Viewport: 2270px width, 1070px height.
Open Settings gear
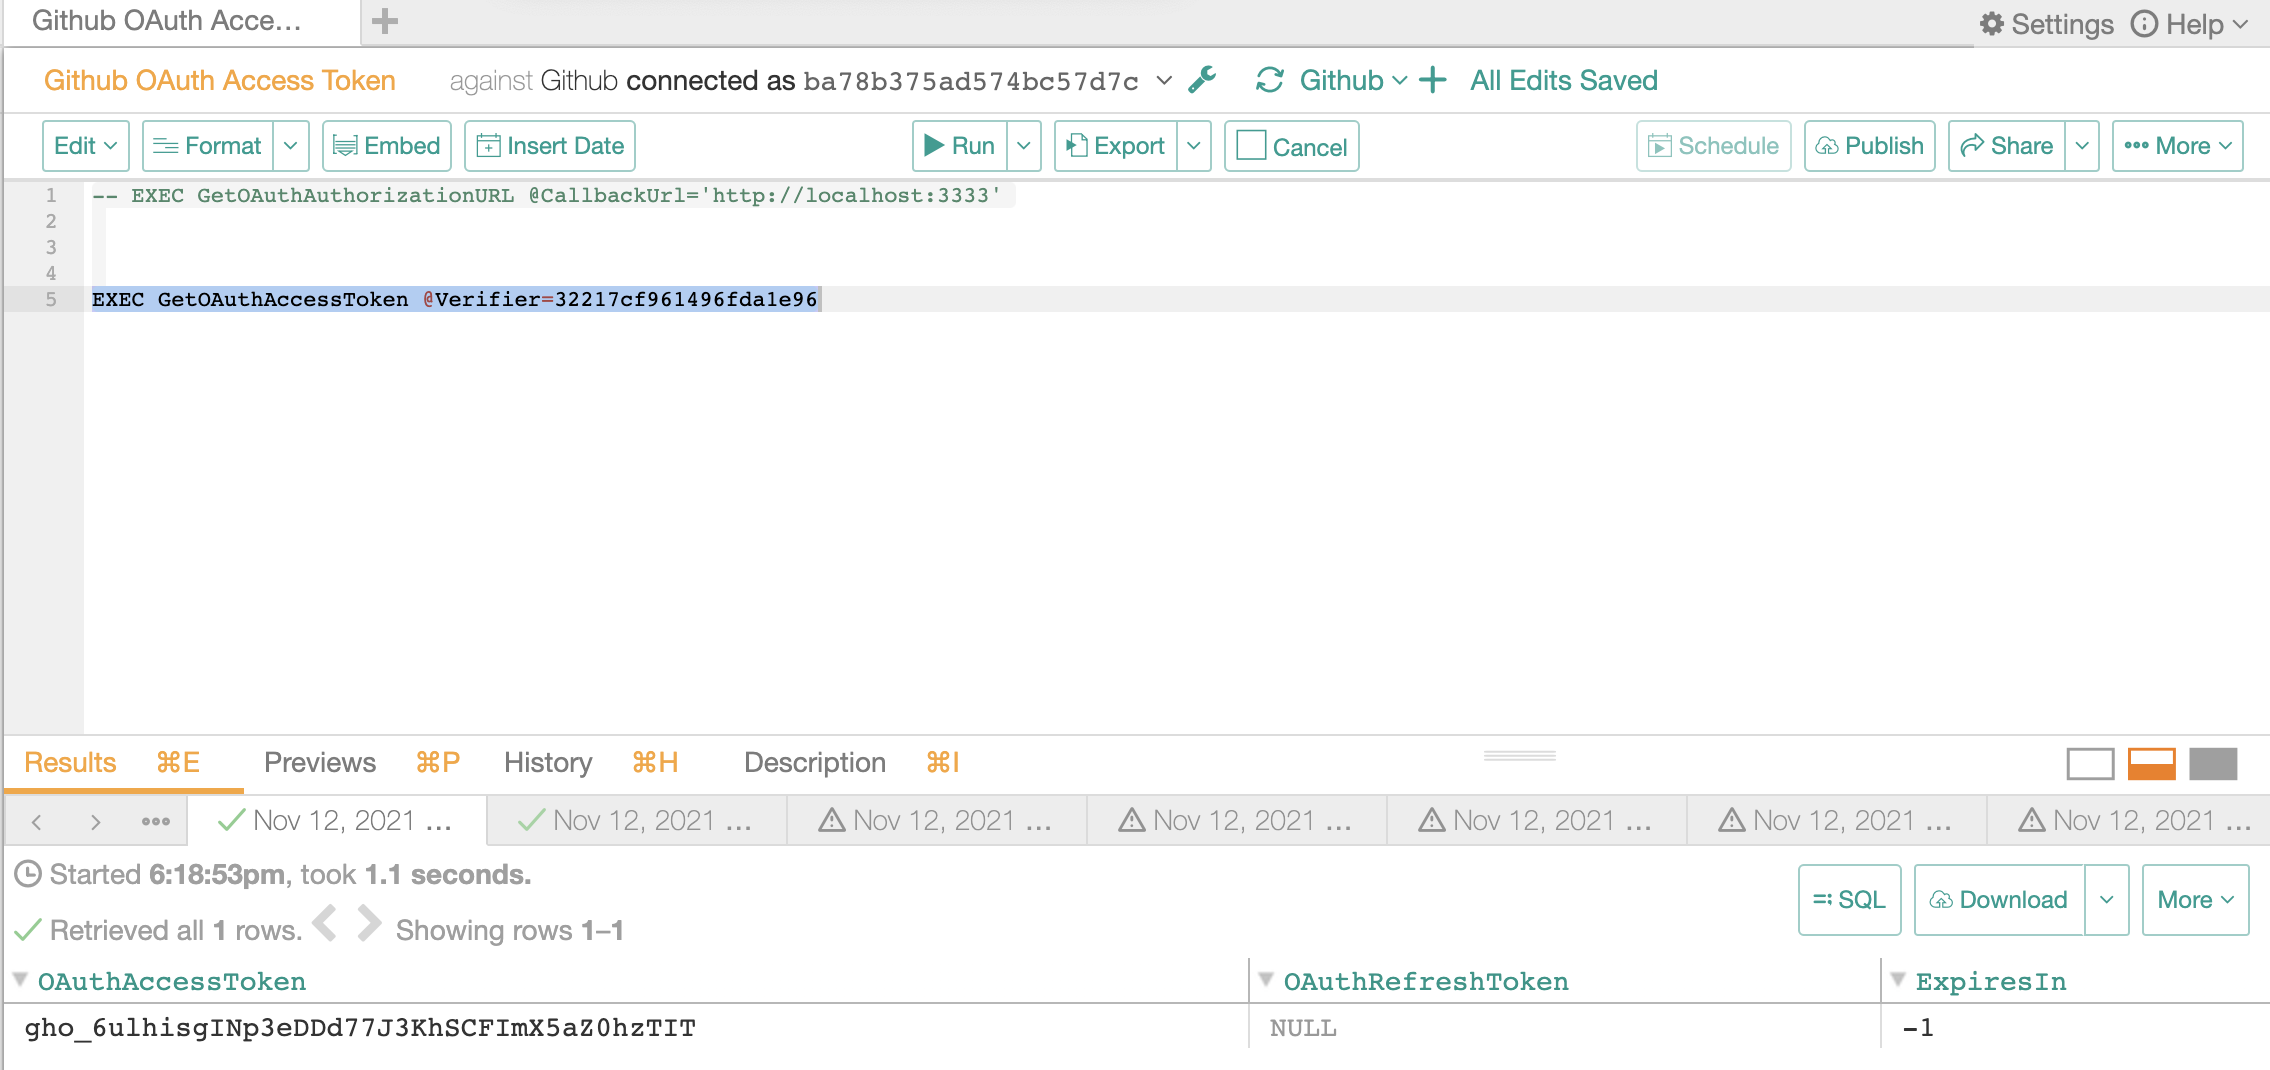pos(2046,24)
